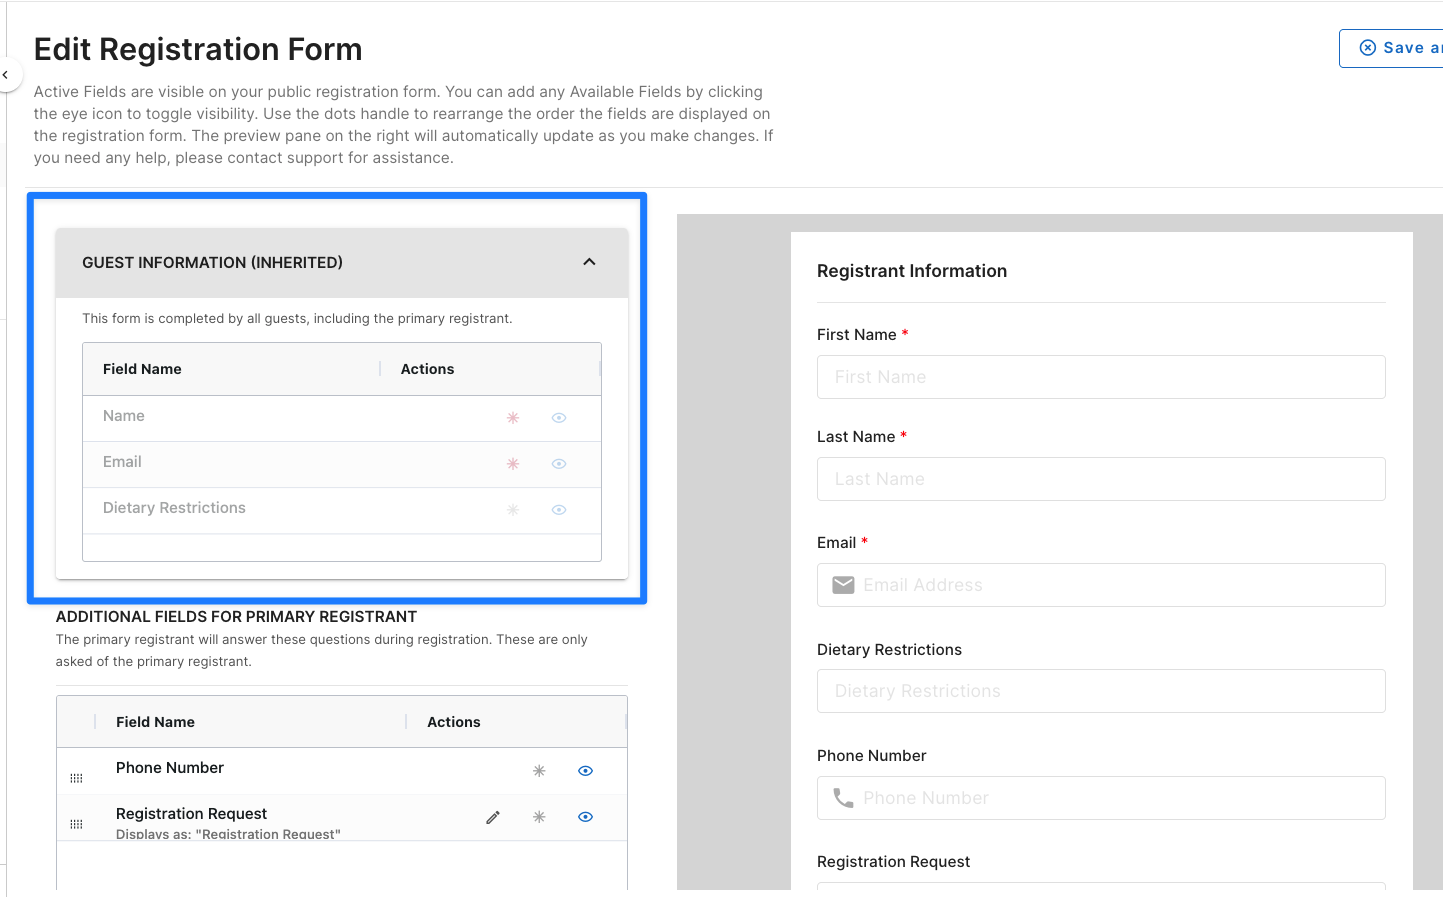The height and width of the screenshot is (897, 1443).
Task: Mark Registration Request field as required
Action: pos(539,817)
